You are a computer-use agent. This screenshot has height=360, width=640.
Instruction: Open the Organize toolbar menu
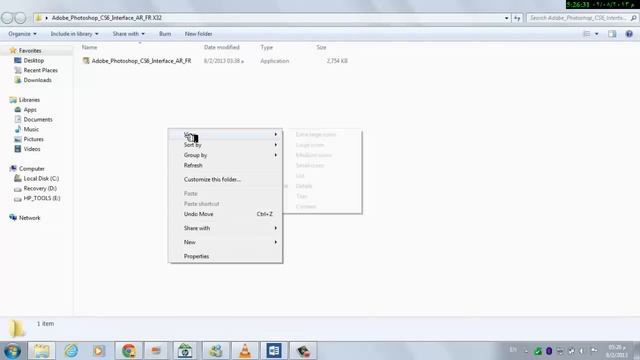tap(22, 34)
